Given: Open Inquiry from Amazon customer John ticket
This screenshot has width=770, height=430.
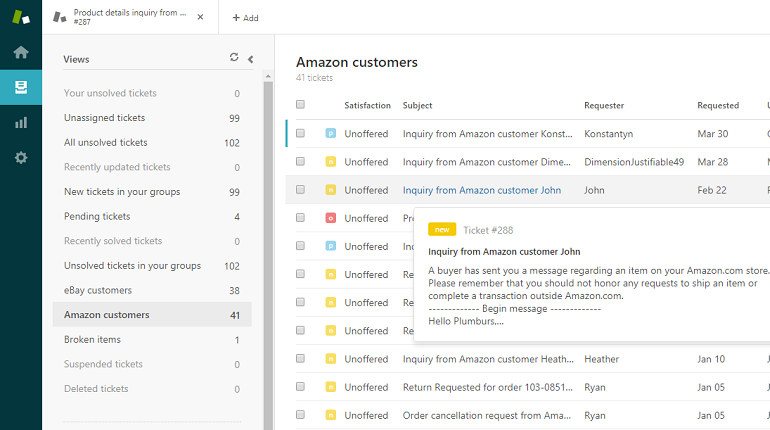Looking at the screenshot, I should pyautogui.click(x=481, y=190).
